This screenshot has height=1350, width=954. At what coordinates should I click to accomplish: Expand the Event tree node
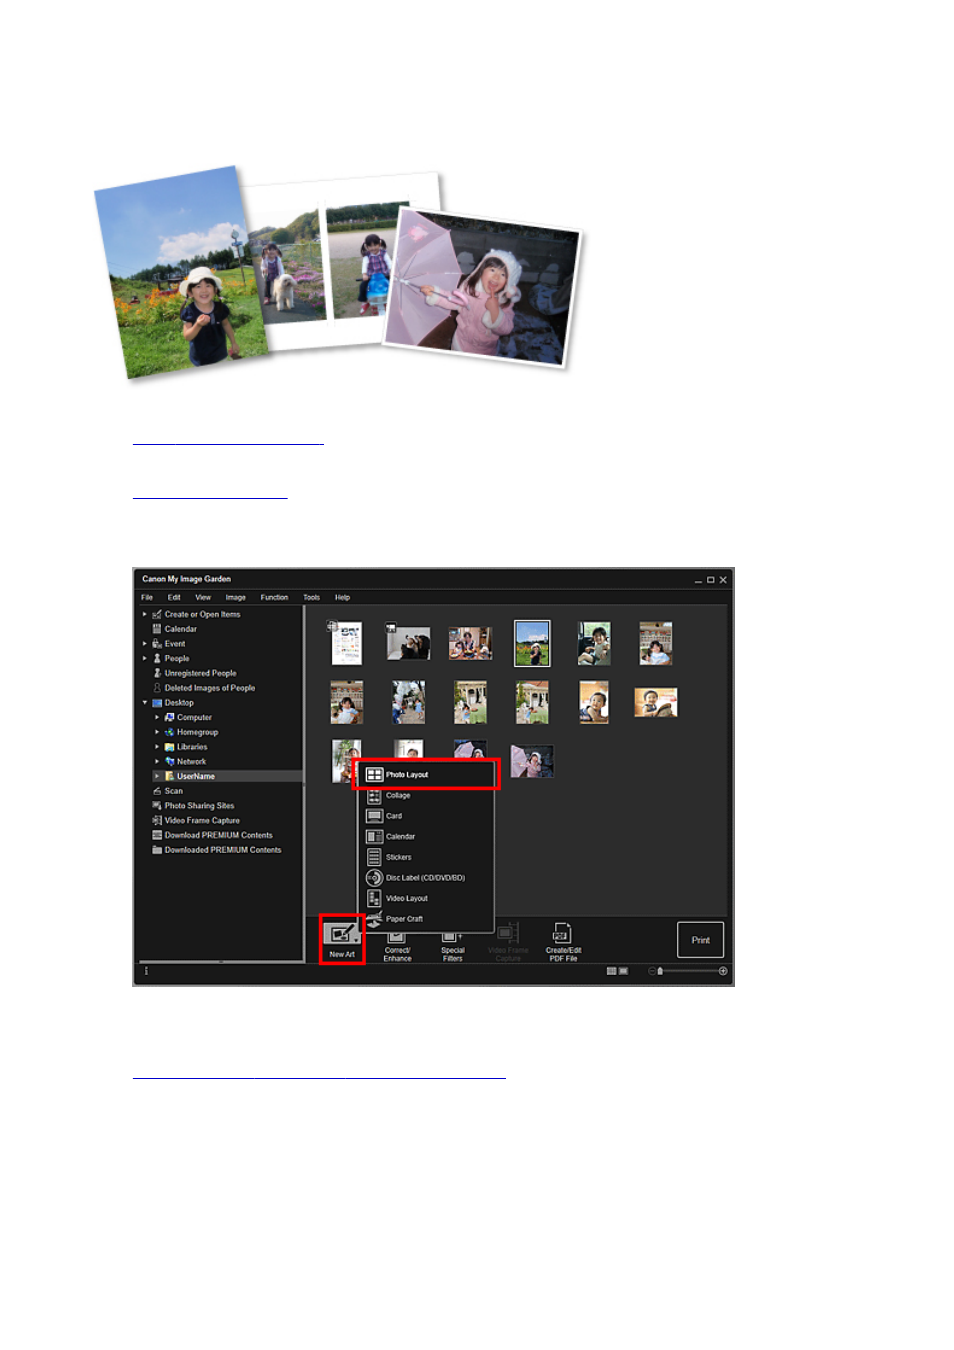pos(145,644)
